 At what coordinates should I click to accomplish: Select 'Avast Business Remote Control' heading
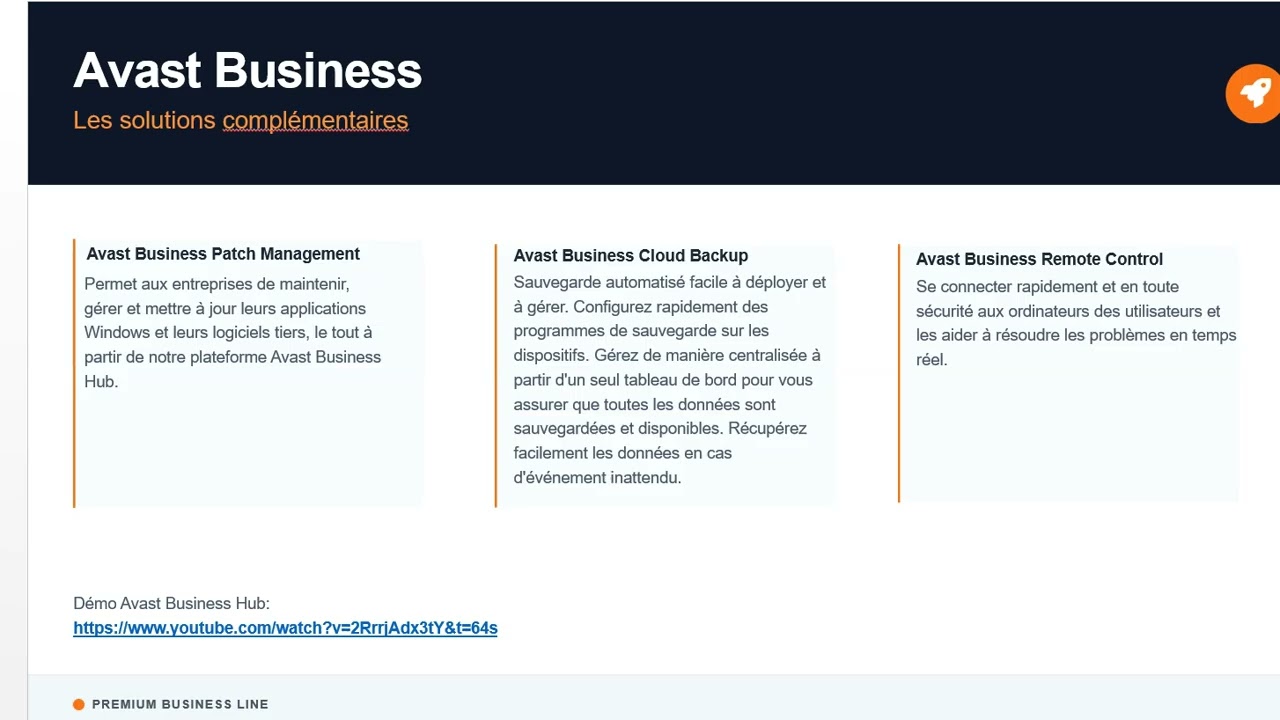pos(1039,259)
